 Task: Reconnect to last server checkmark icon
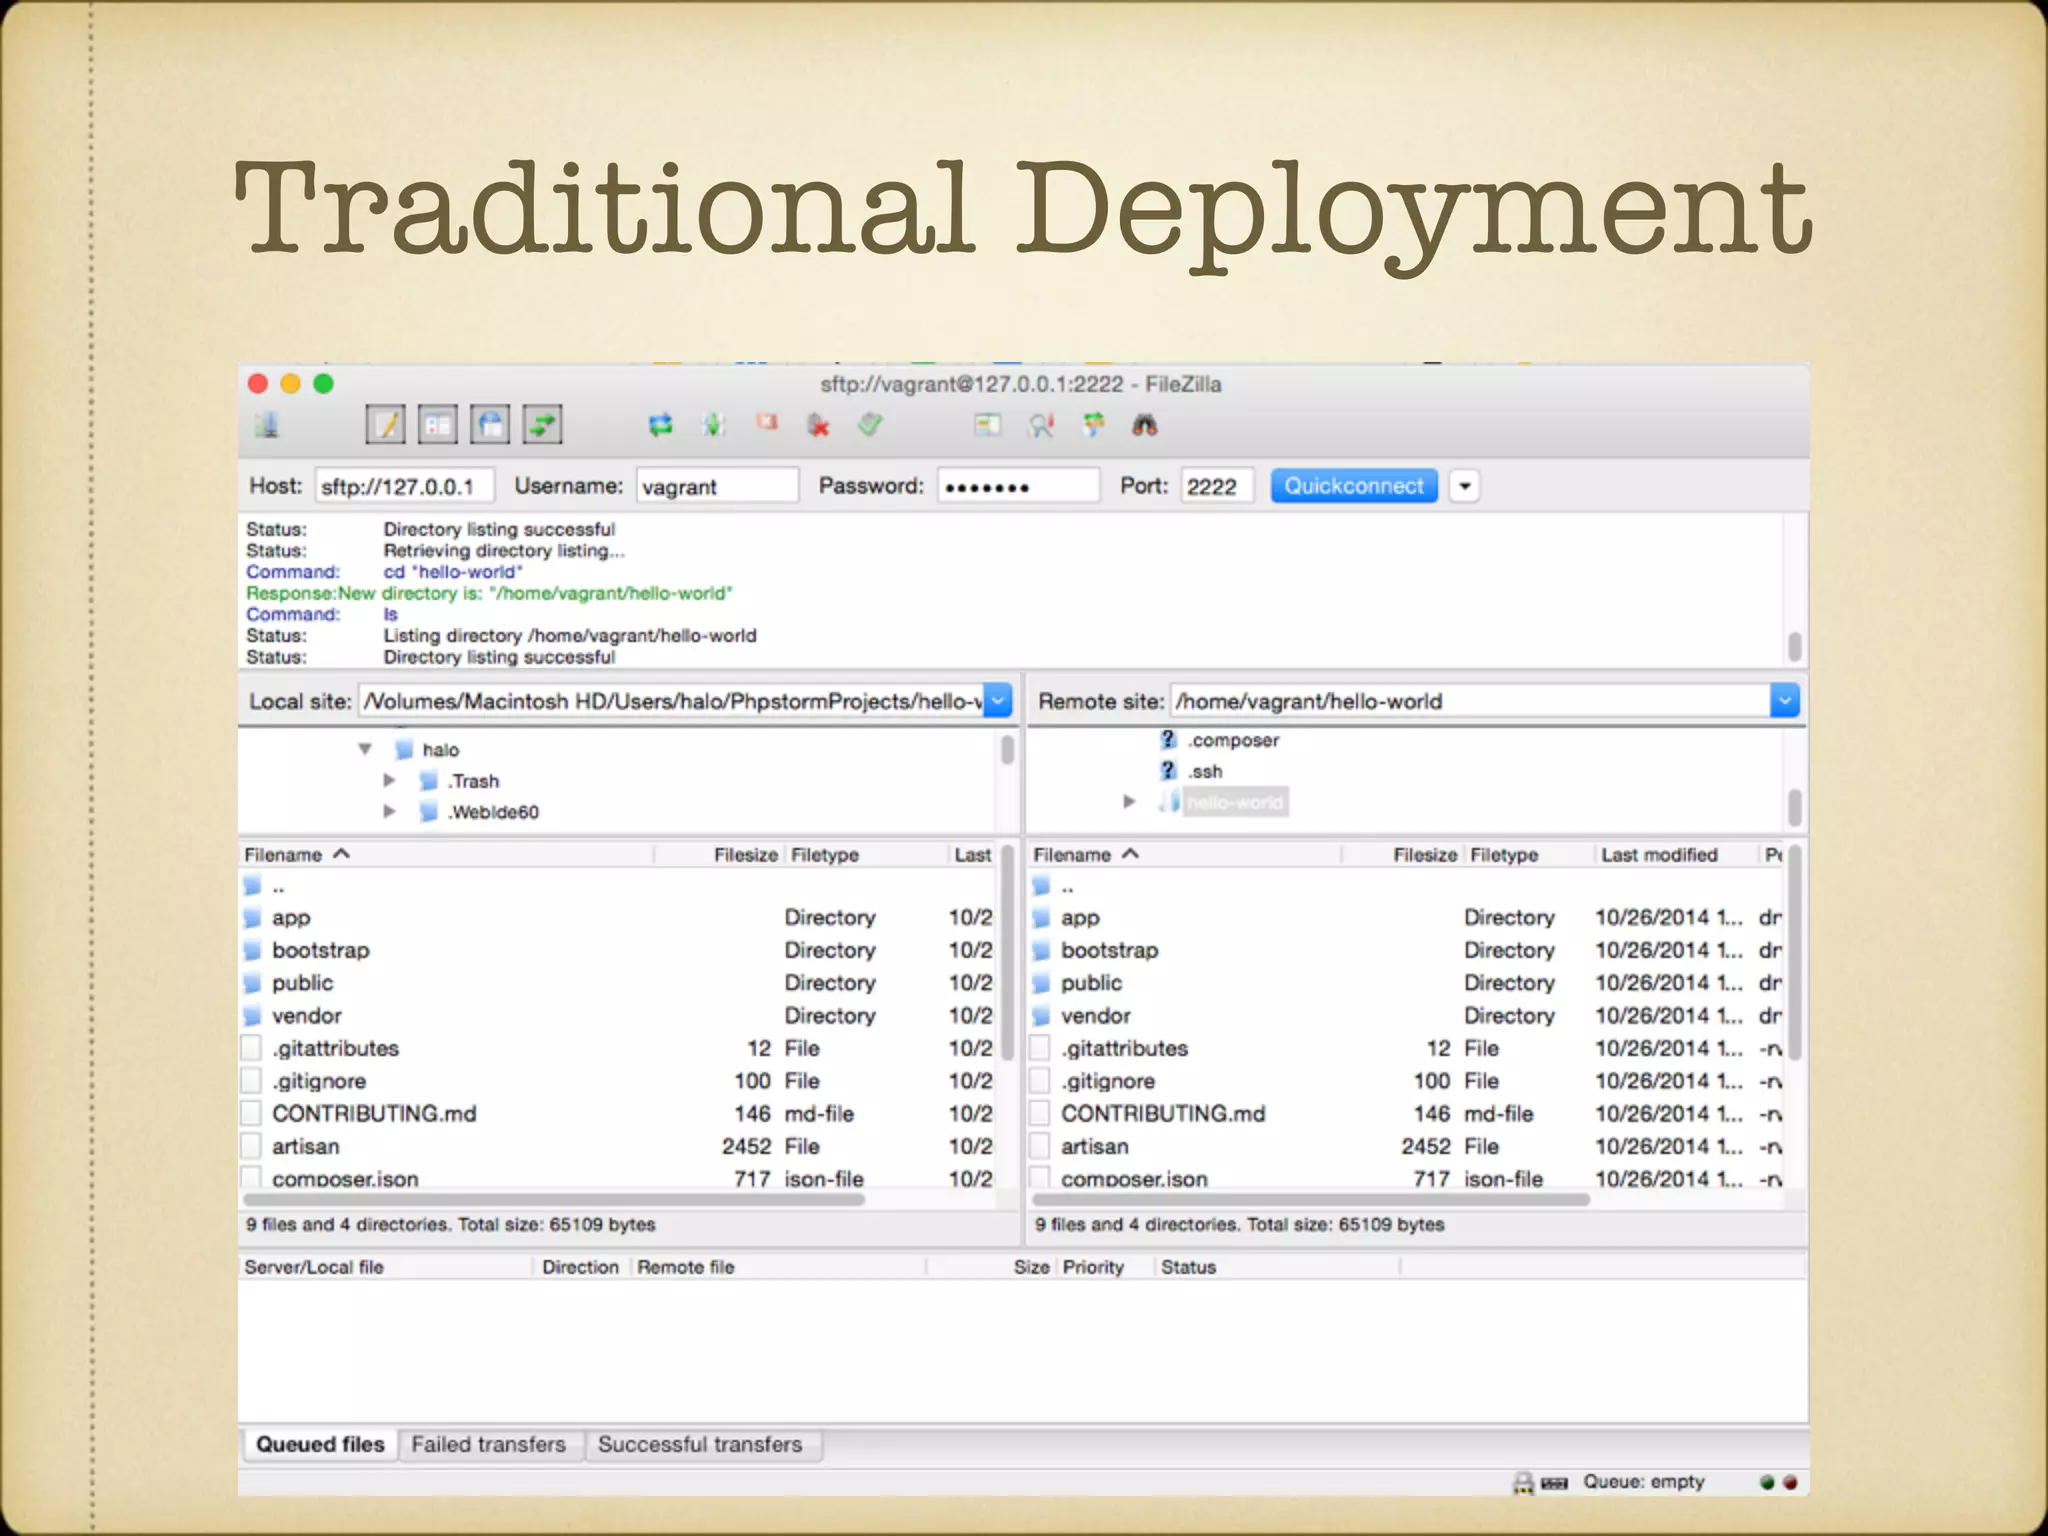tap(870, 426)
